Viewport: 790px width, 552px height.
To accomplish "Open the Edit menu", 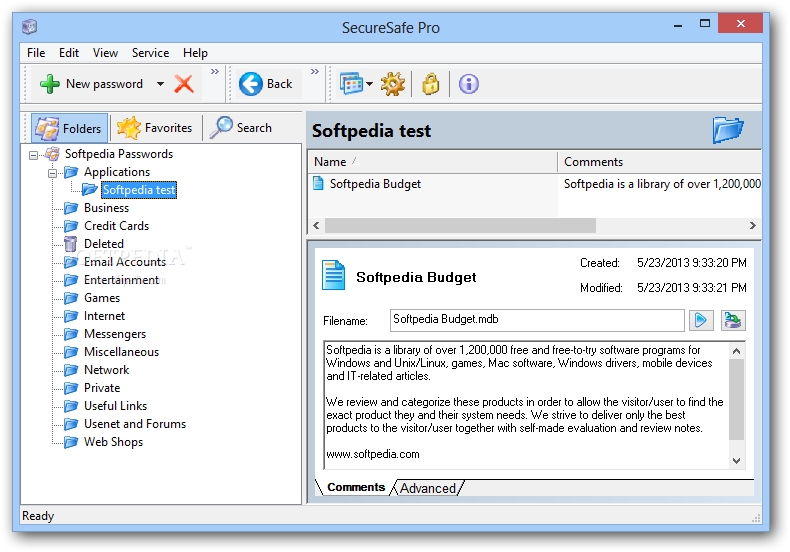I will click(x=69, y=53).
